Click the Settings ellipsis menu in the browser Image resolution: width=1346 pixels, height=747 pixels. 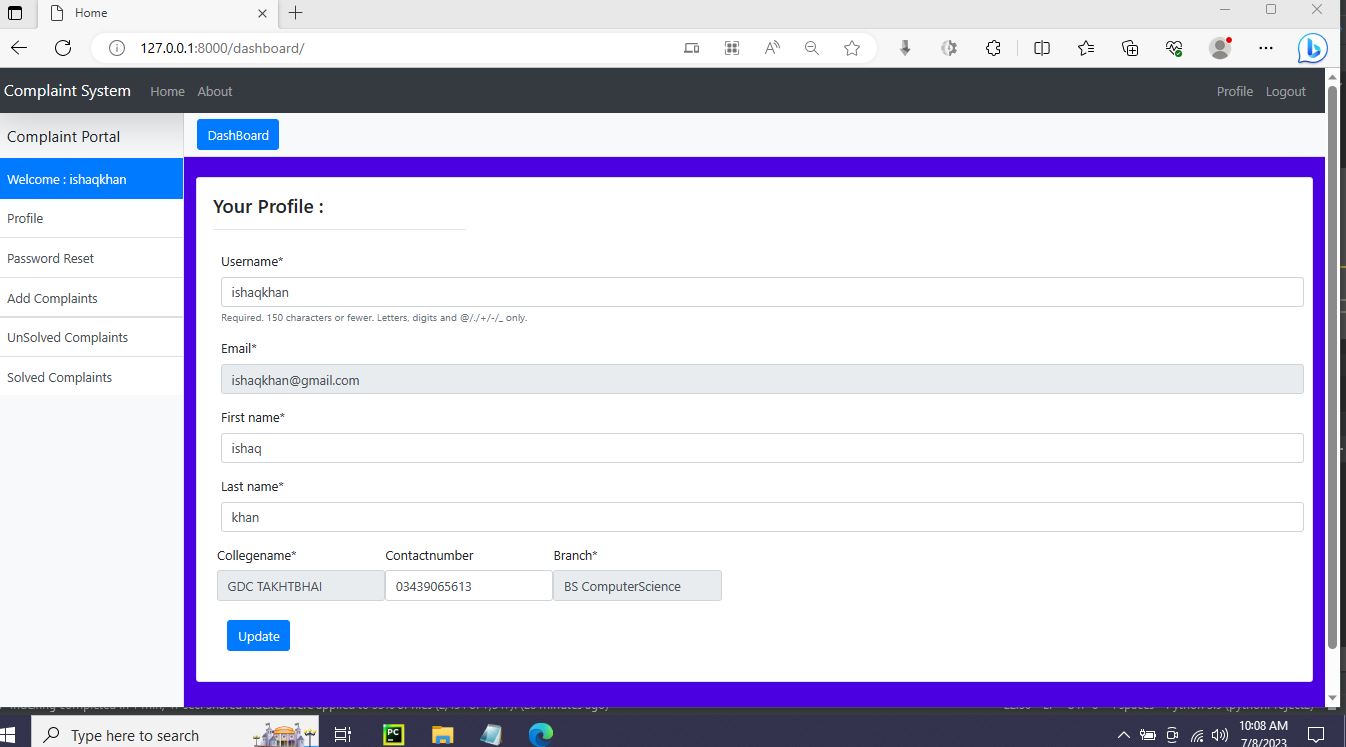[1266, 47]
